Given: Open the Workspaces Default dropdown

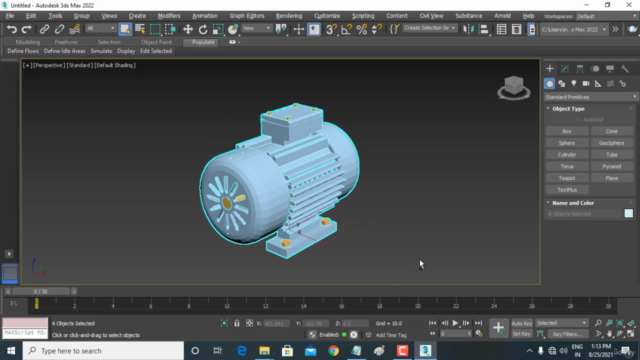Looking at the screenshot, I should [607, 16].
